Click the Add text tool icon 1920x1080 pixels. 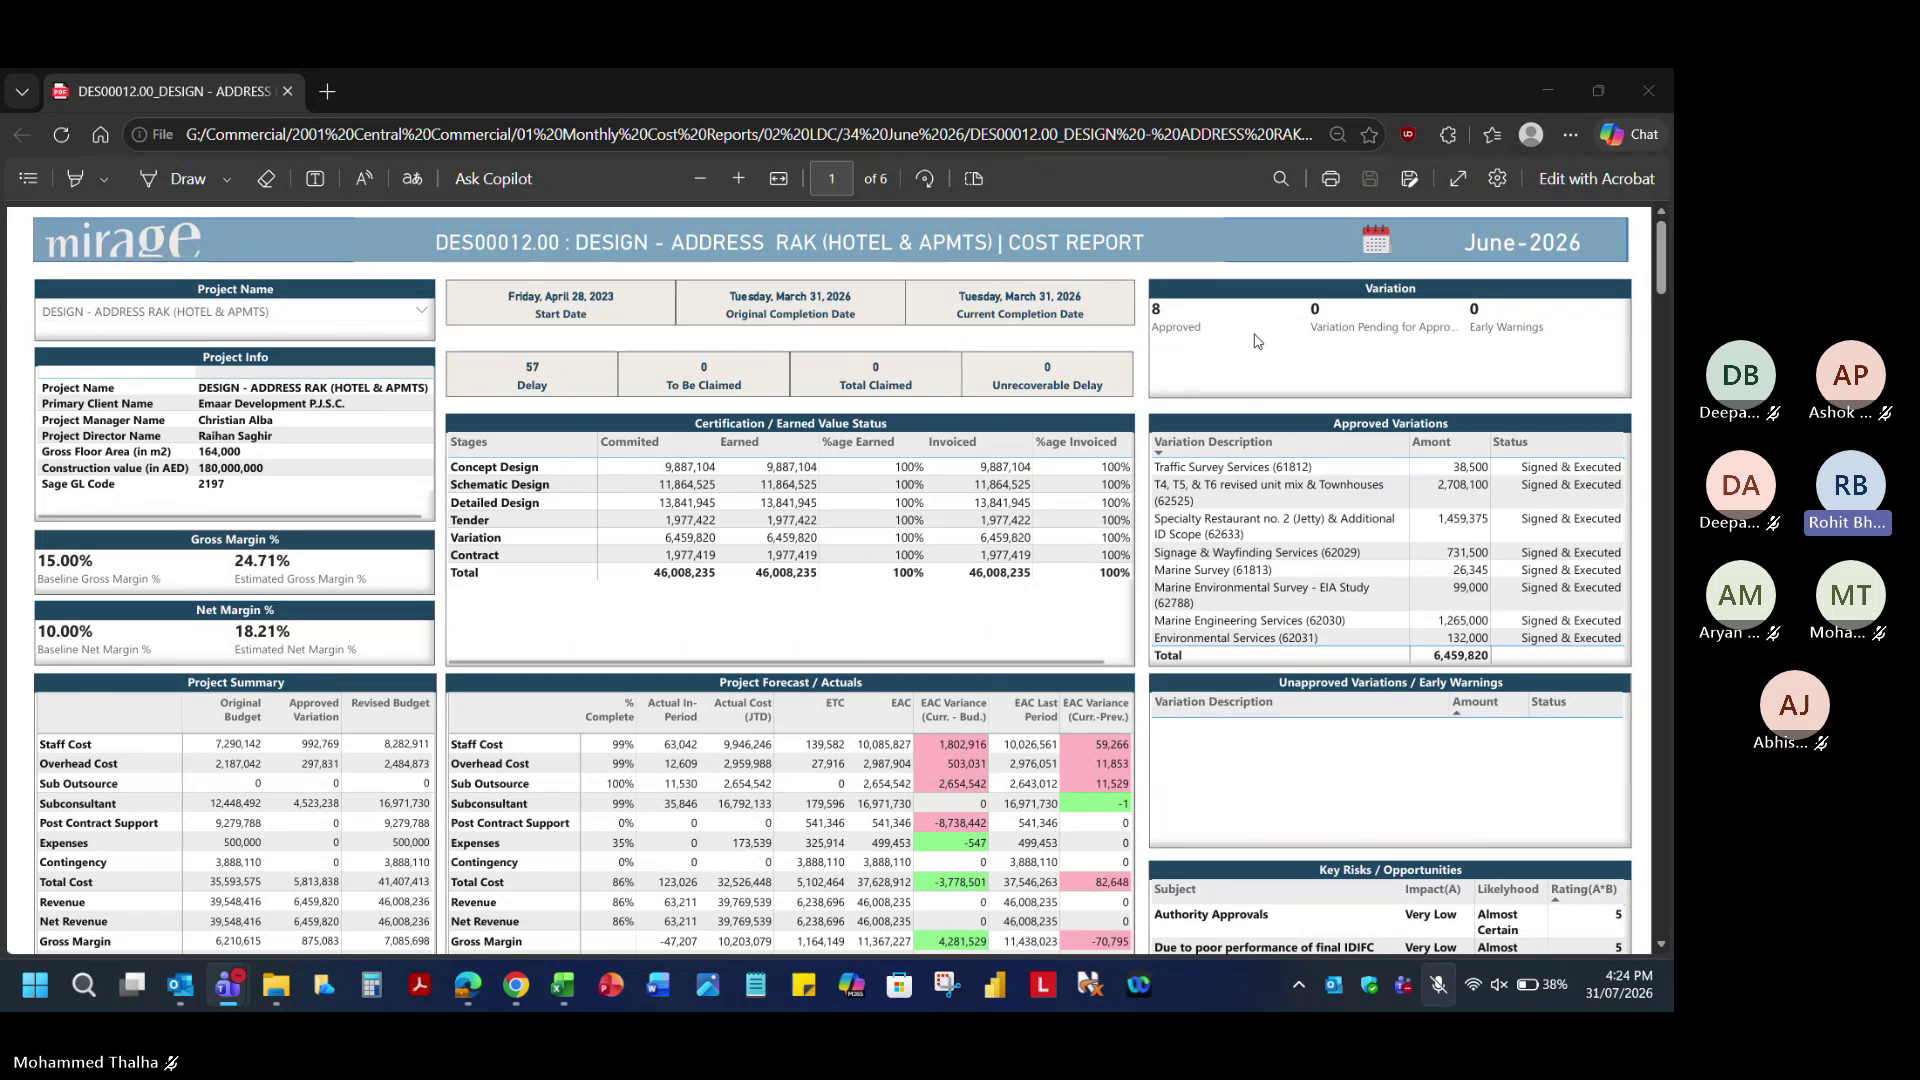pos(315,179)
